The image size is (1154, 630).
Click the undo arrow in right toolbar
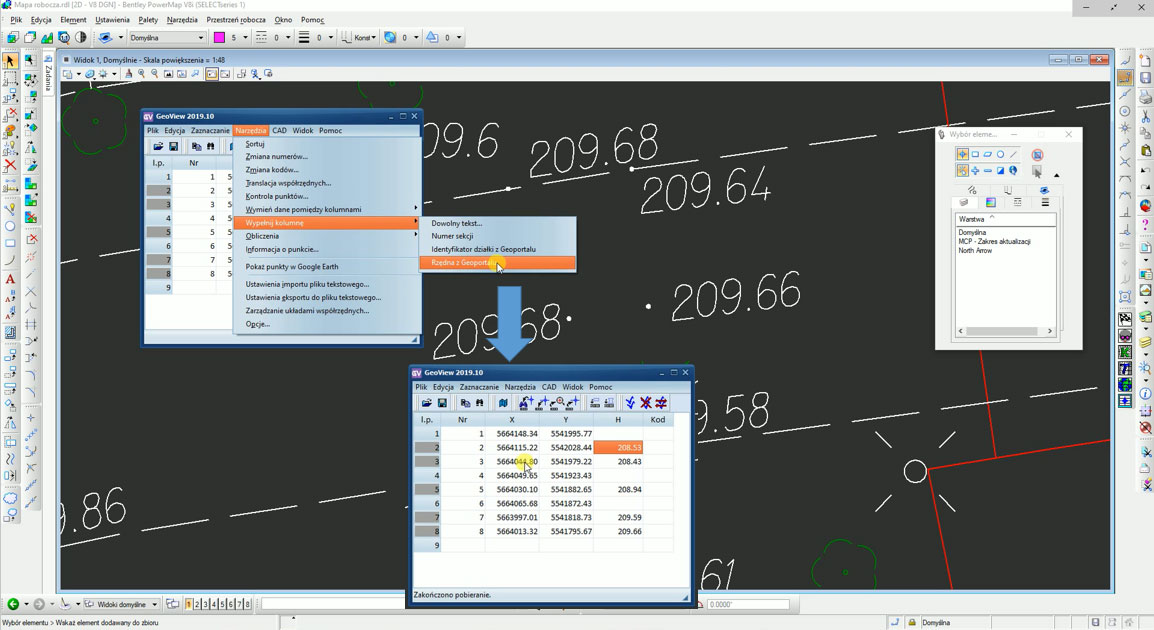click(1146, 169)
